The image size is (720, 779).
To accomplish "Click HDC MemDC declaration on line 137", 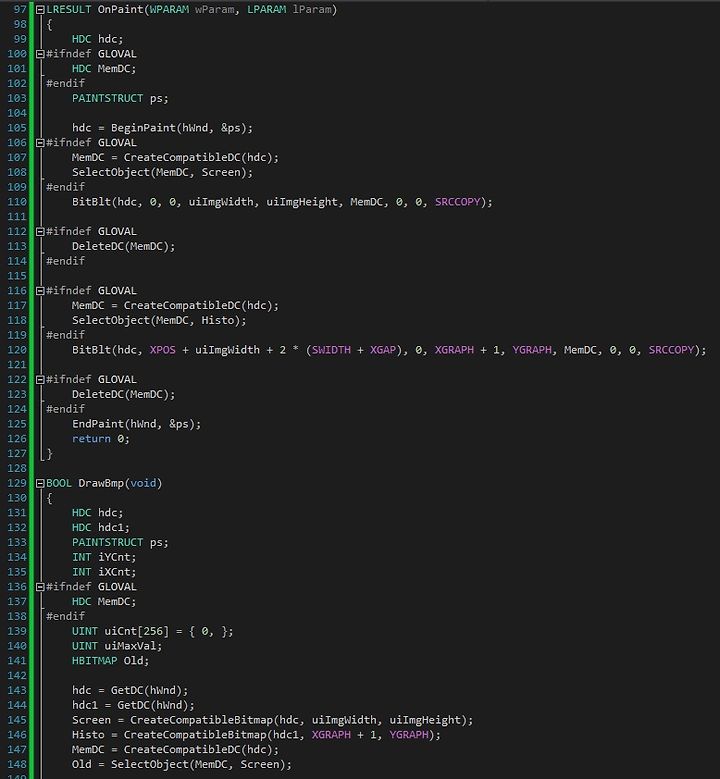I will (x=104, y=602).
